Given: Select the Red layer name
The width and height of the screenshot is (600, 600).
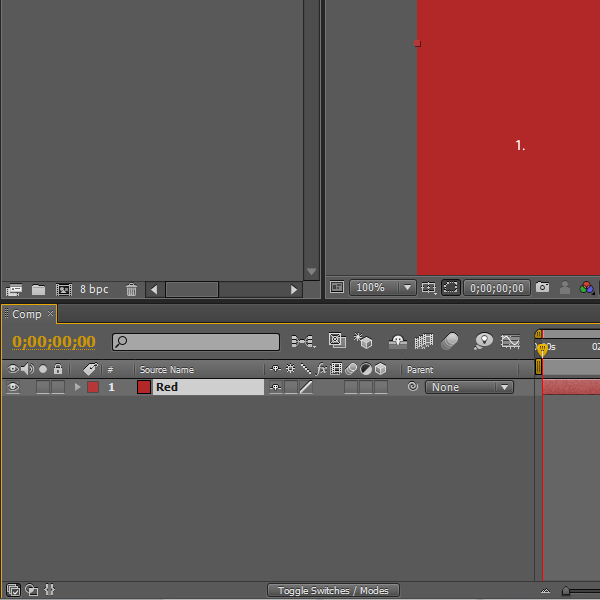Looking at the screenshot, I should (x=208, y=387).
